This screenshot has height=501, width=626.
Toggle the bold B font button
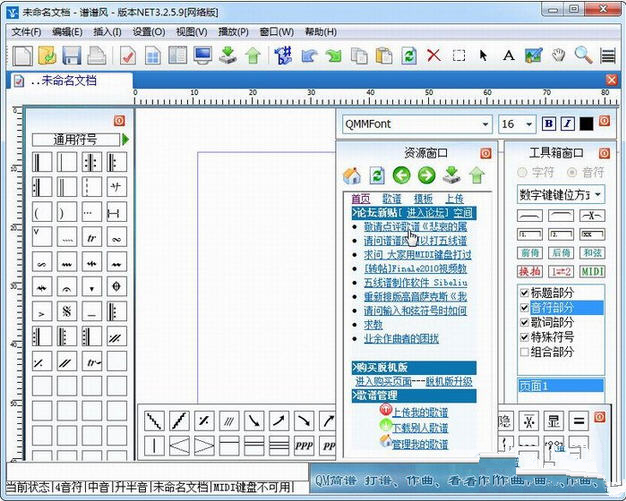click(x=548, y=124)
